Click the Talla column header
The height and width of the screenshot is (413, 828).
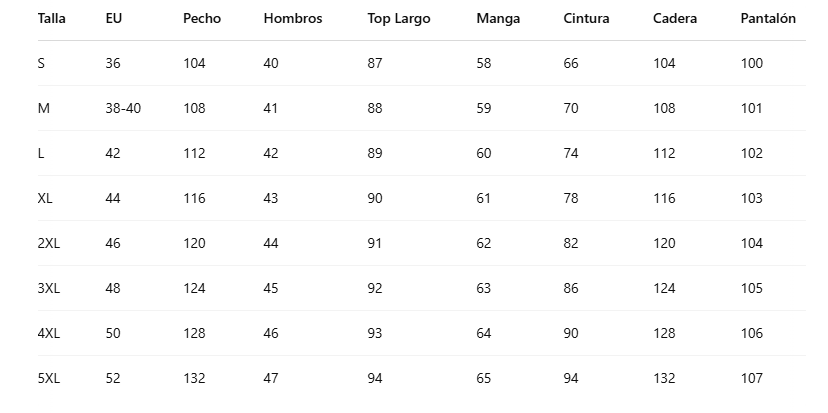(50, 19)
